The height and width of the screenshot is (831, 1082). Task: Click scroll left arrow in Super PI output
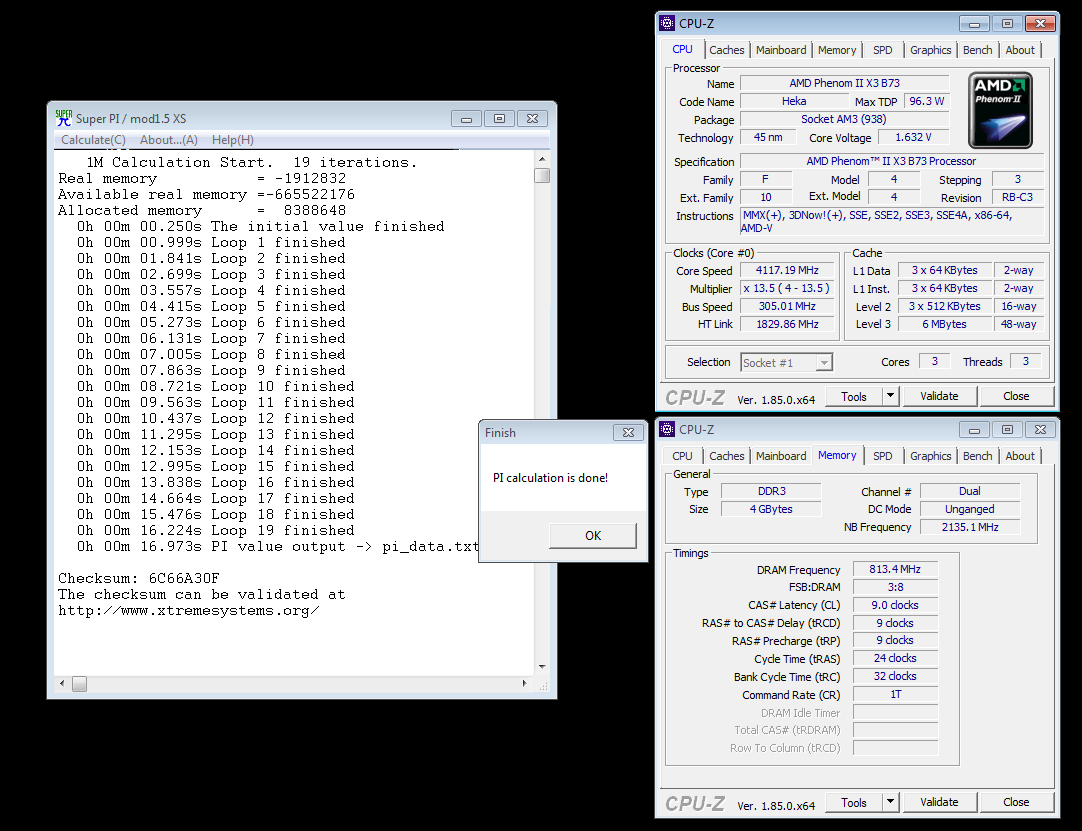(62, 684)
